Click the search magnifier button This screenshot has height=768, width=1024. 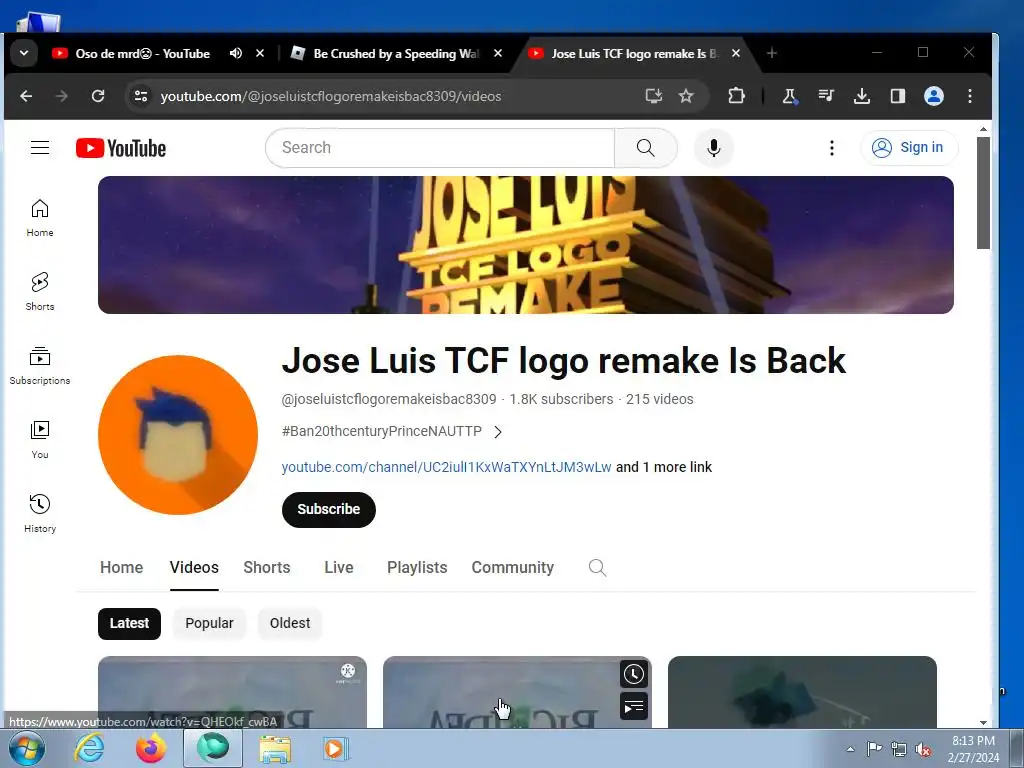pyautogui.click(x=645, y=148)
